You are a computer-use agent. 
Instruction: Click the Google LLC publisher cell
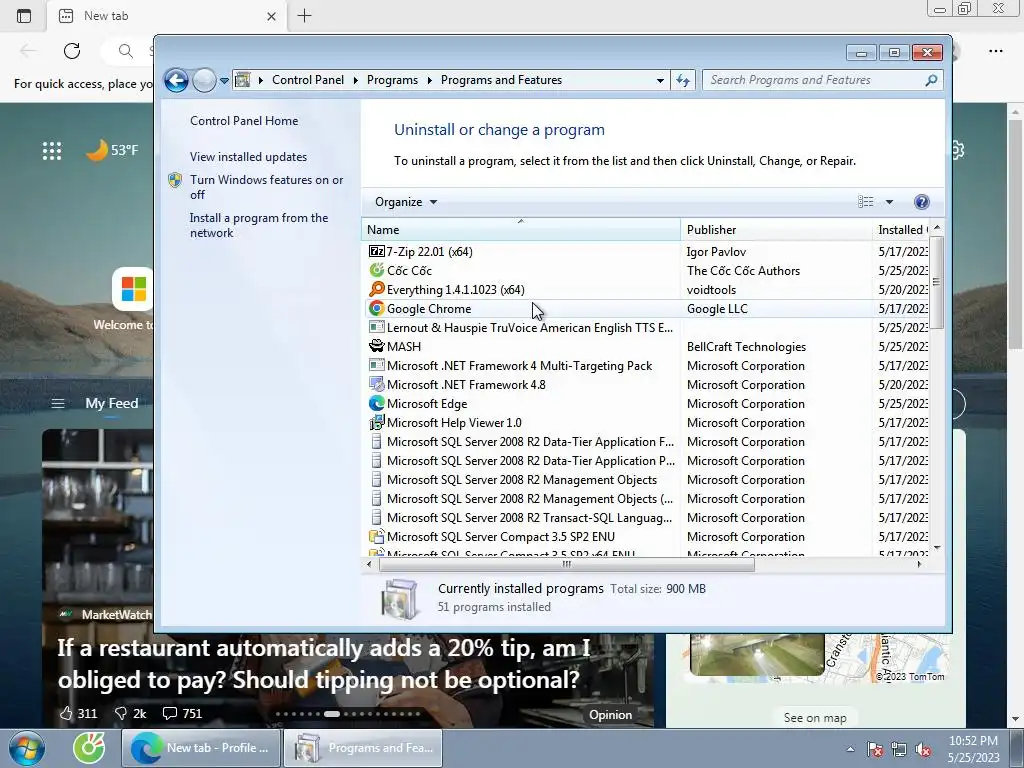click(x=717, y=308)
